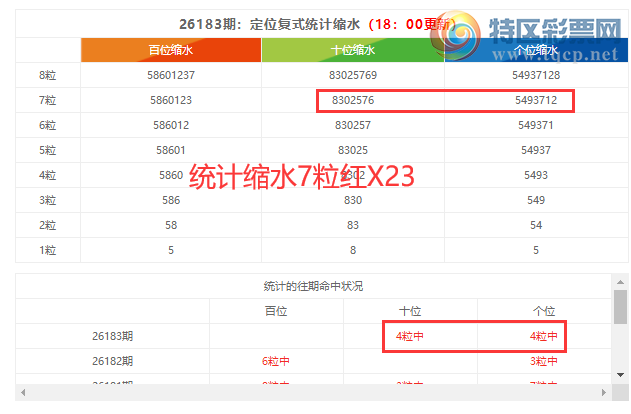Click 十位 4粒中 in the 26183期 row
The height and width of the screenshot is (414, 631).
coord(410,336)
